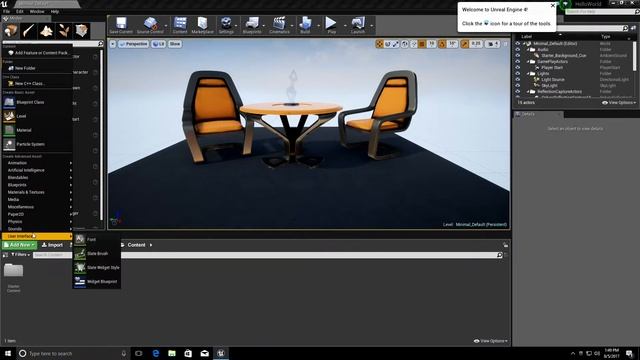
Task: Click the green Add New button
Action: coord(19,245)
